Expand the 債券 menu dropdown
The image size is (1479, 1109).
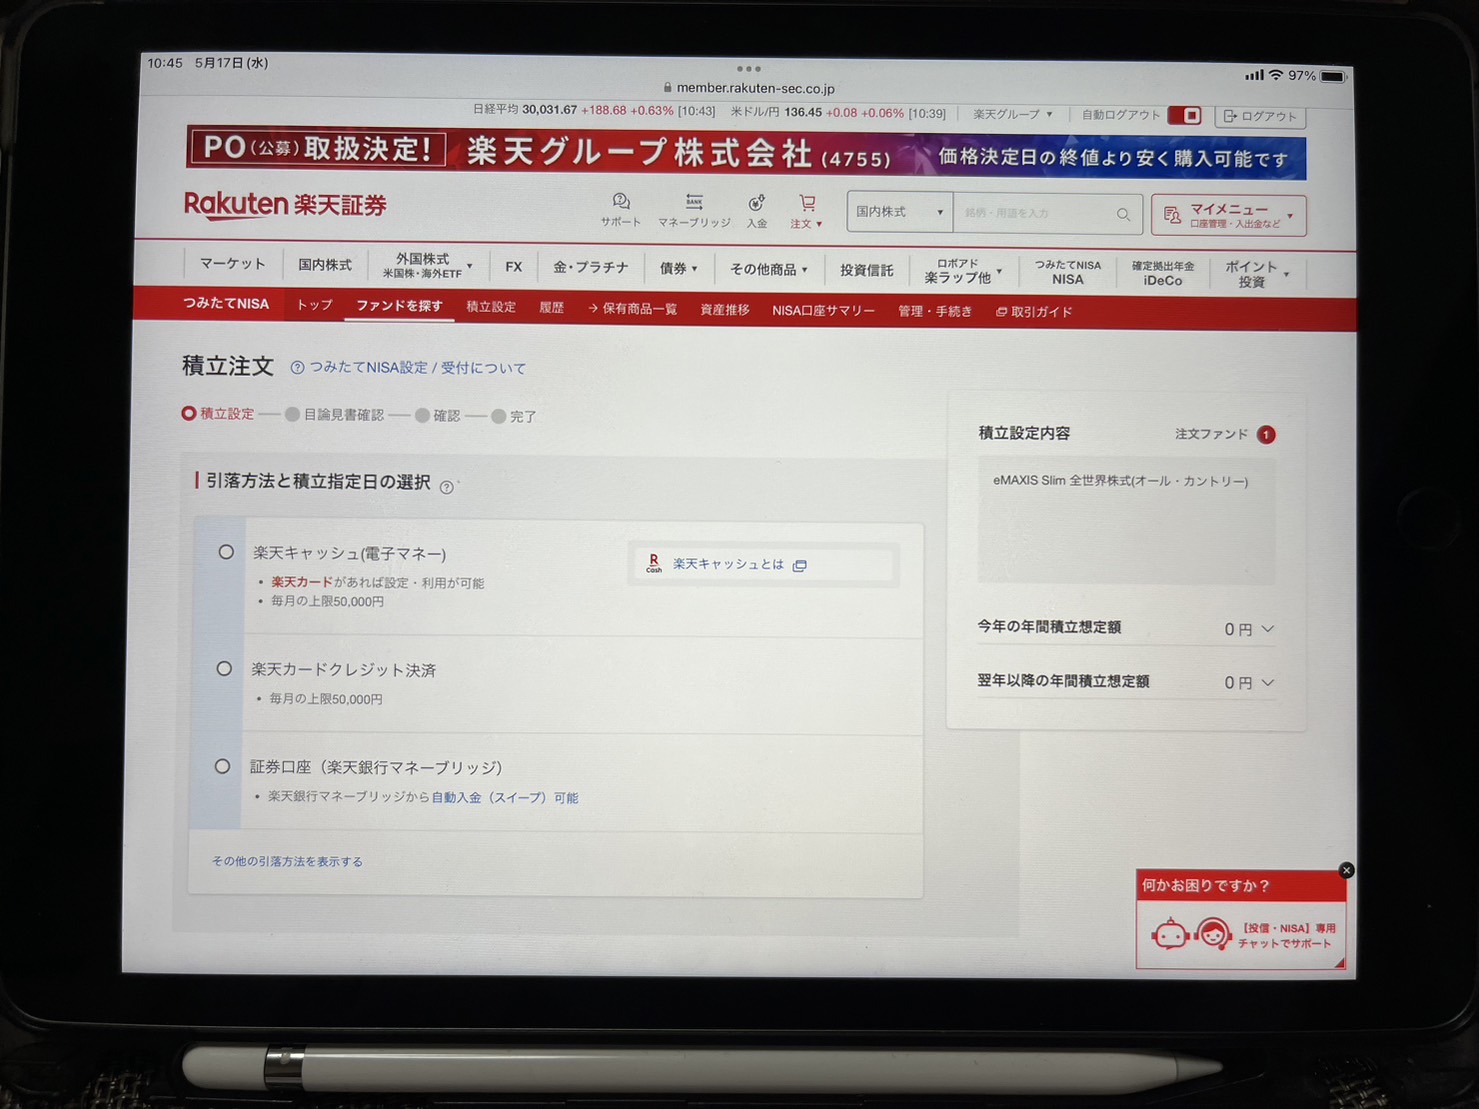coord(678,268)
